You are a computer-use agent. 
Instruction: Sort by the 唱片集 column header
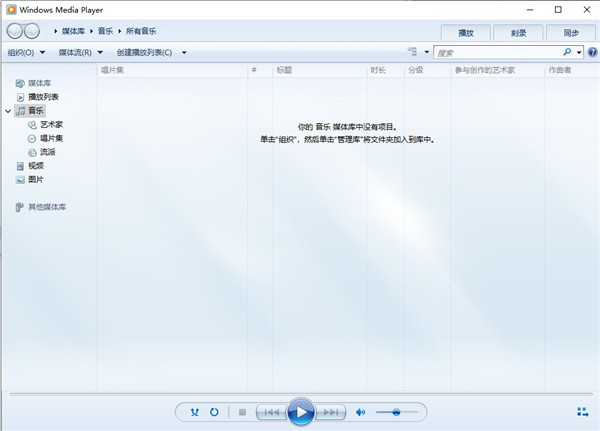pyautogui.click(x=172, y=70)
